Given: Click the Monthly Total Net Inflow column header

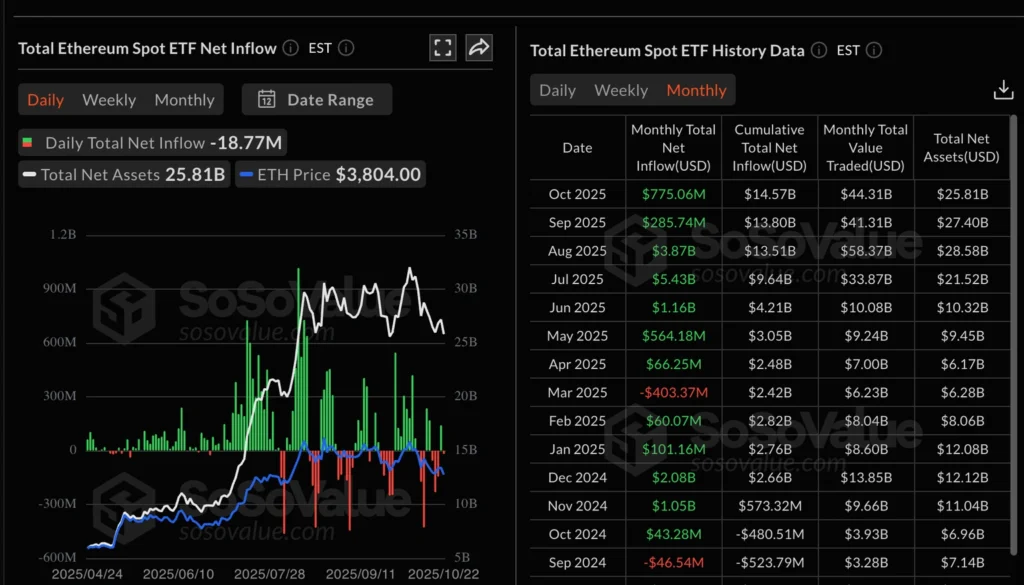Looking at the screenshot, I should coord(673,147).
